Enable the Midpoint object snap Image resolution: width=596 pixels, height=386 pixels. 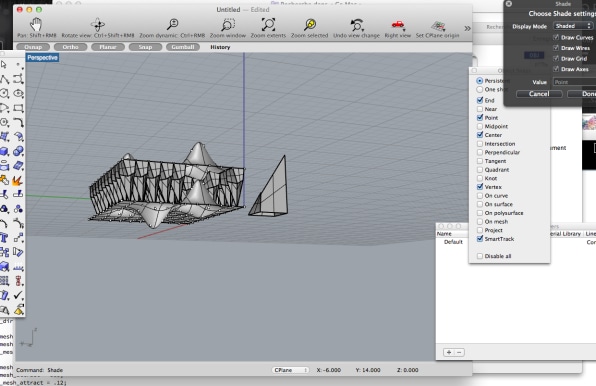[480, 126]
